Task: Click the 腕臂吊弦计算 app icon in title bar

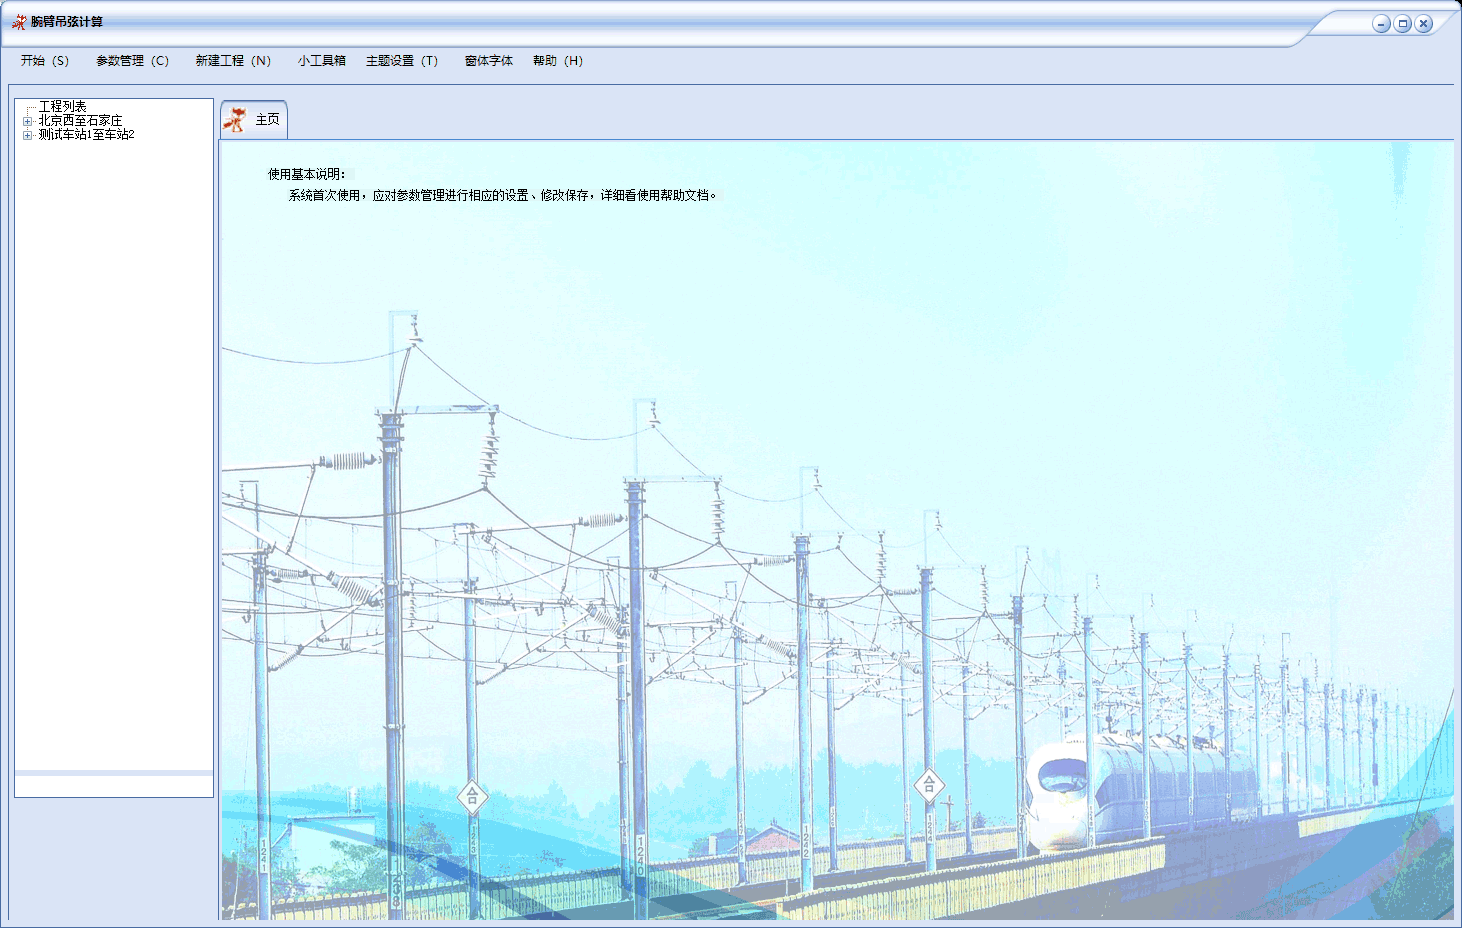Action: [x=19, y=22]
